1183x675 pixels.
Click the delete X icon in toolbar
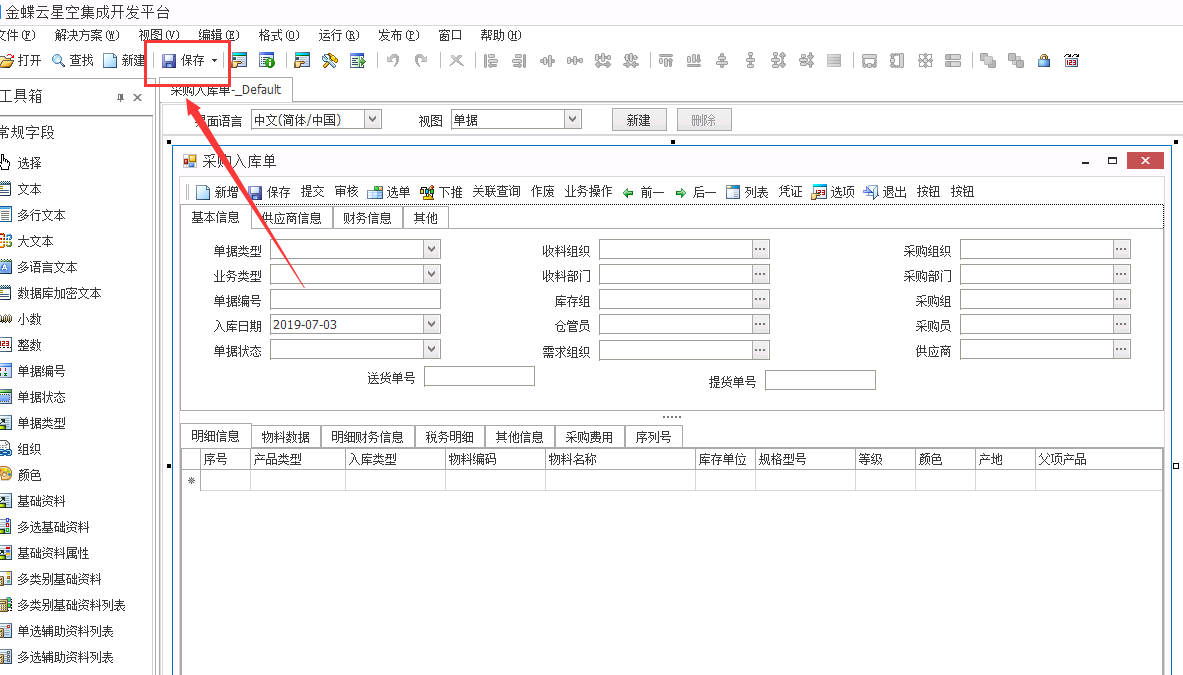456,60
